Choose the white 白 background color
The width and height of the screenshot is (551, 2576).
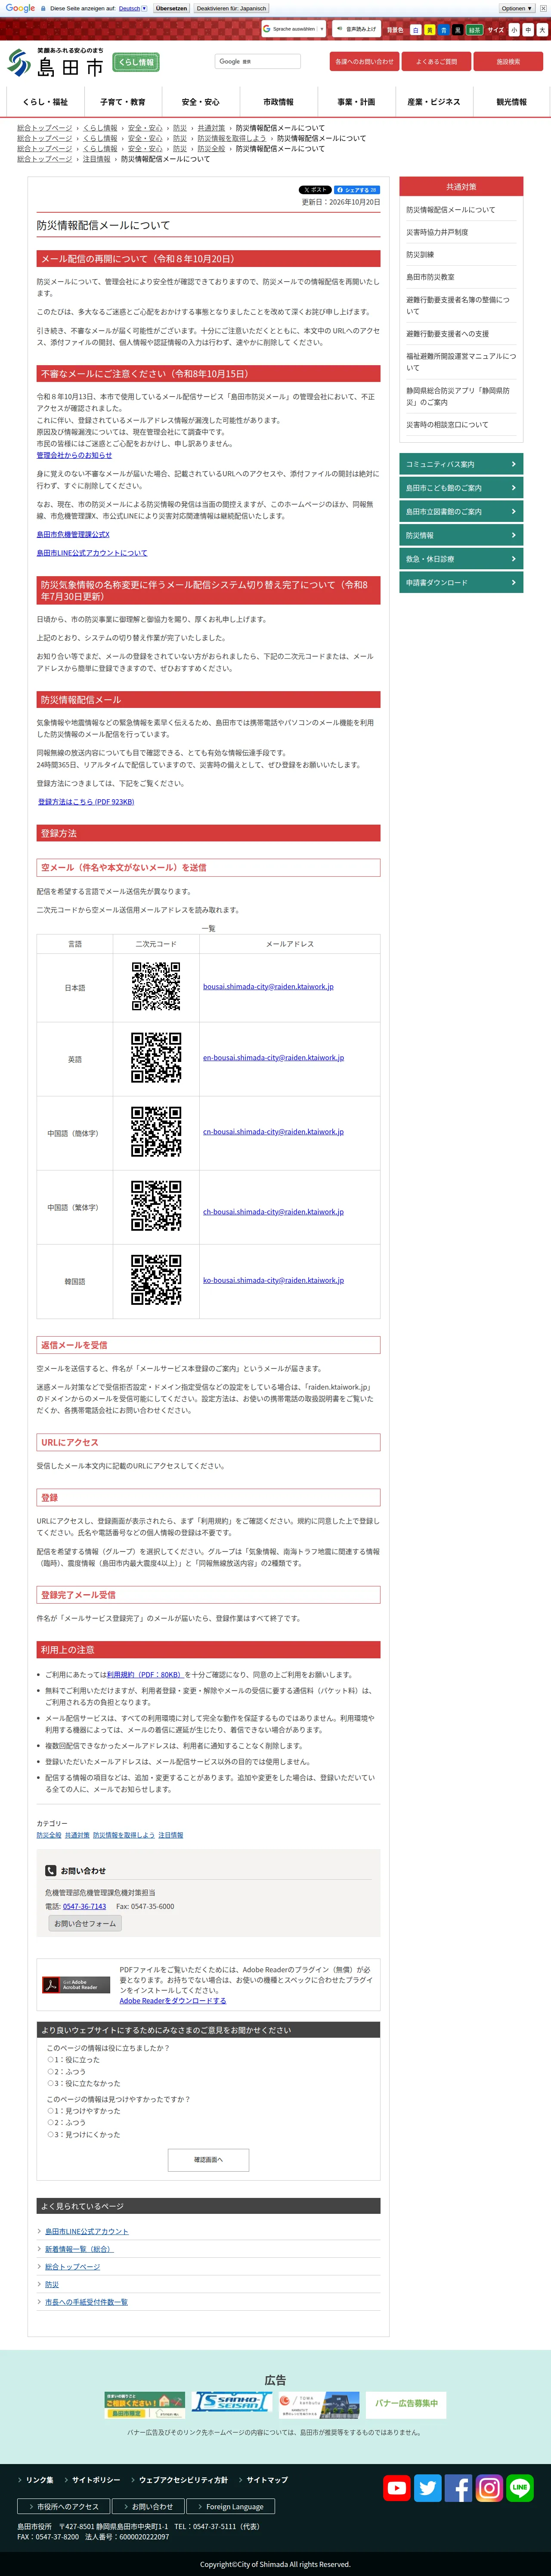[x=416, y=30]
